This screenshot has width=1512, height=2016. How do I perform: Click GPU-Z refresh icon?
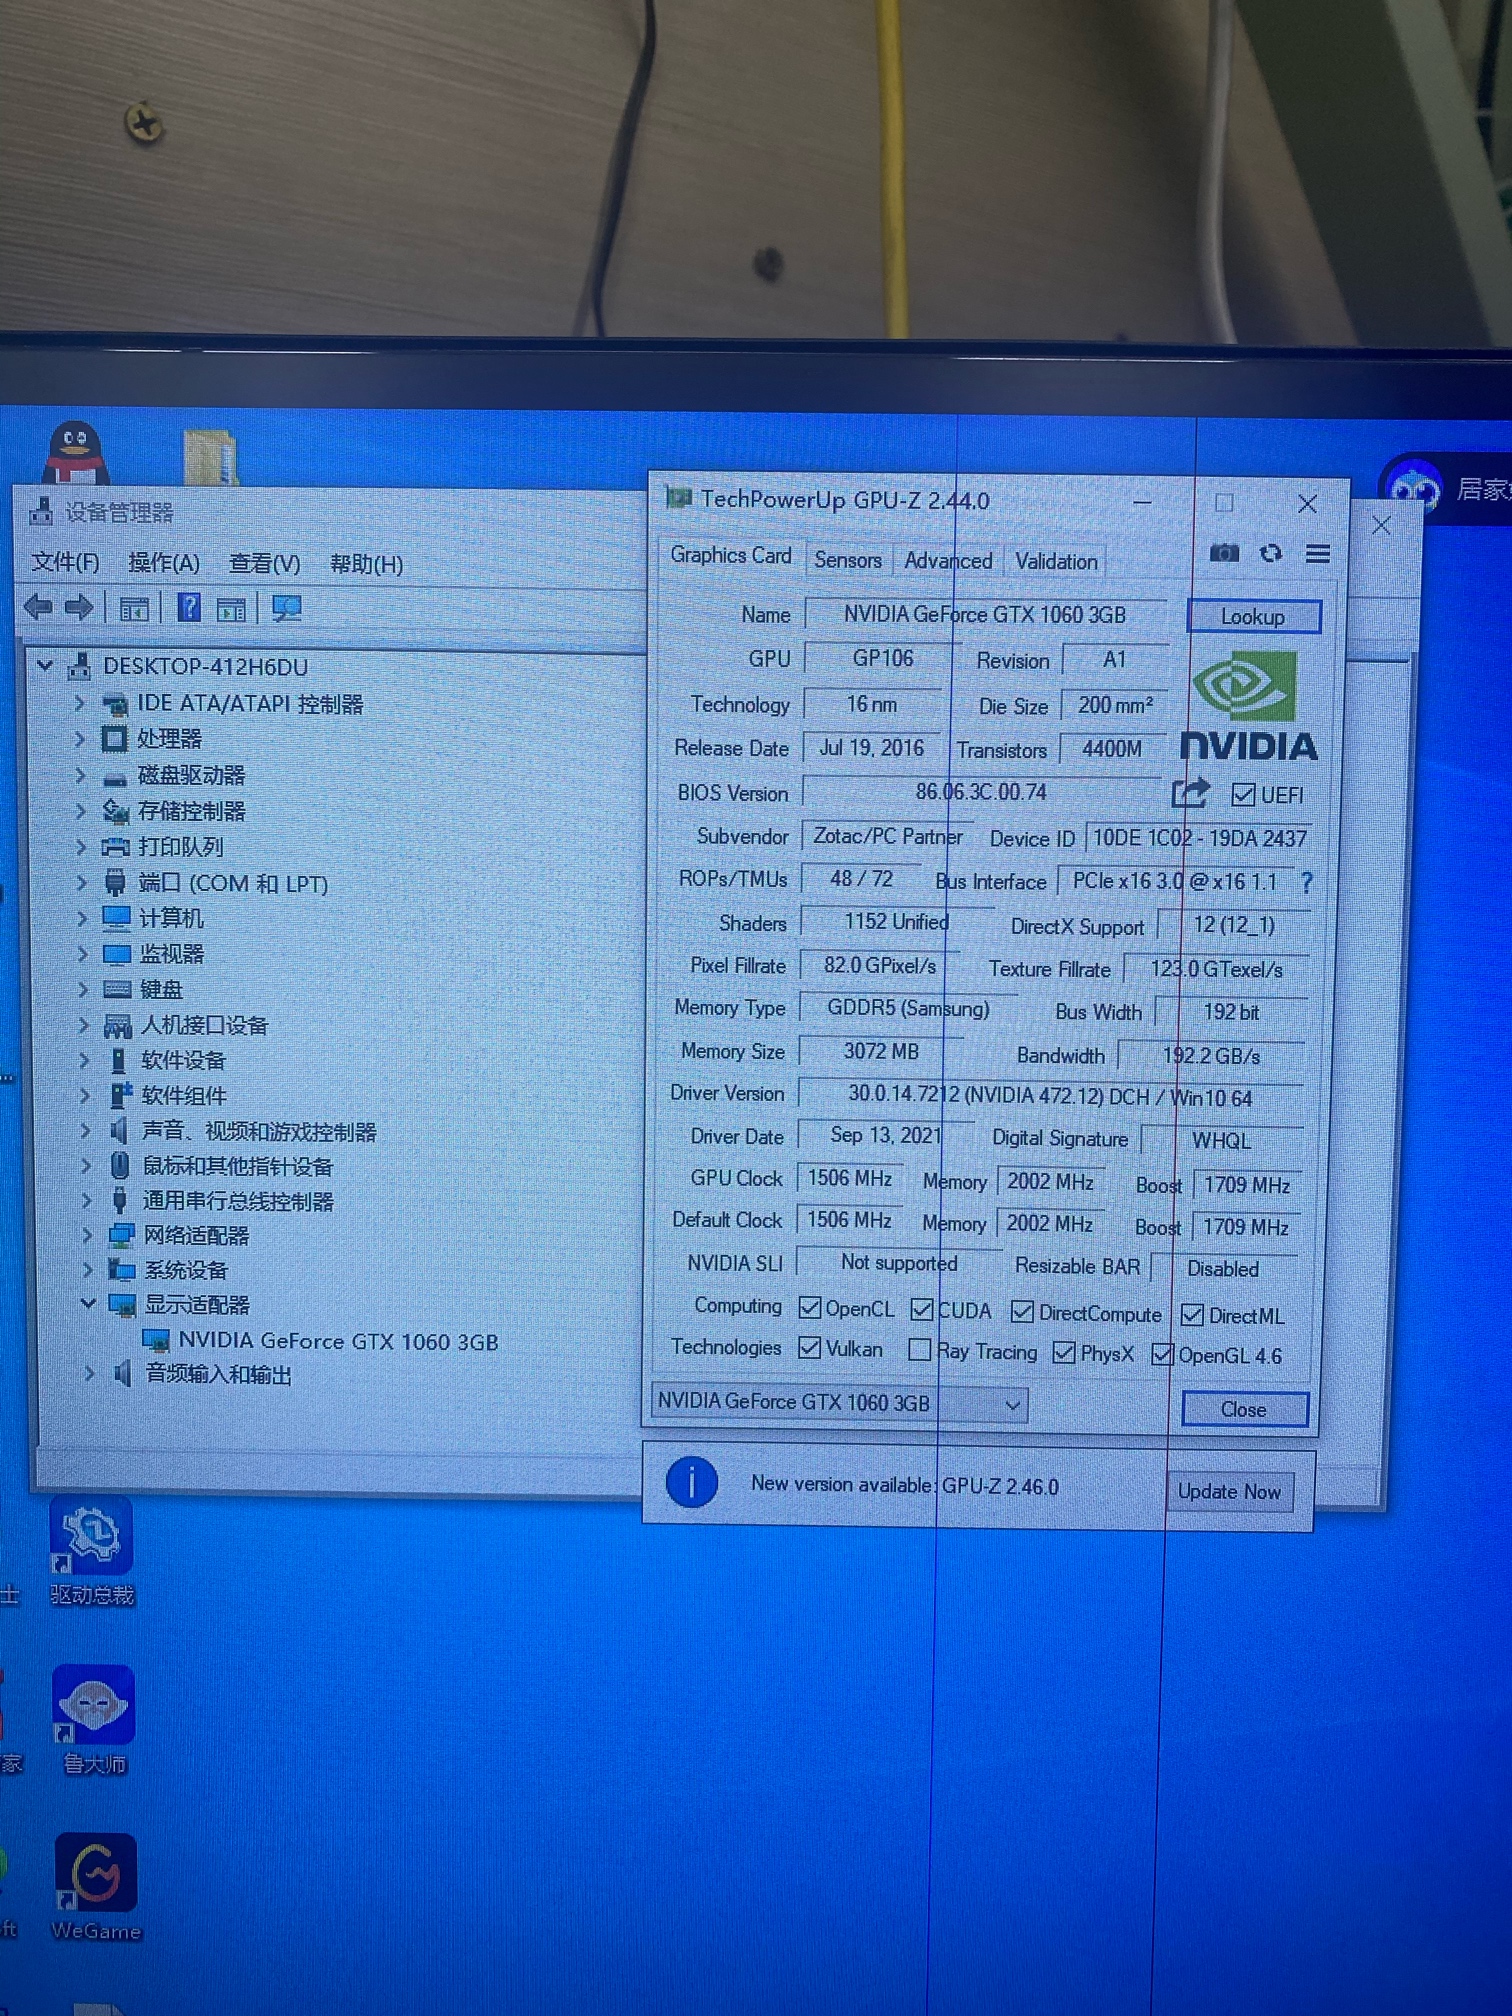pyautogui.click(x=1271, y=553)
